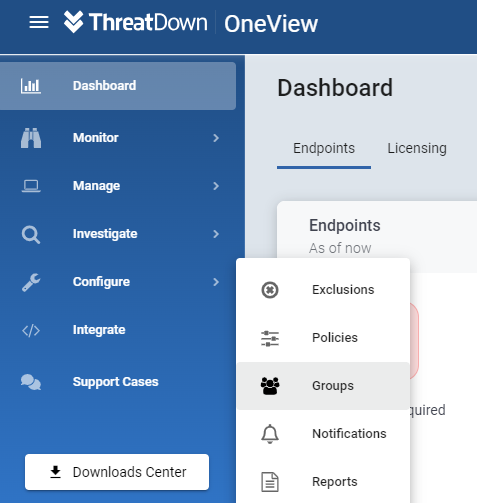Open the Integrate menu item
Screen dimensions: 477x503
tap(118, 330)
